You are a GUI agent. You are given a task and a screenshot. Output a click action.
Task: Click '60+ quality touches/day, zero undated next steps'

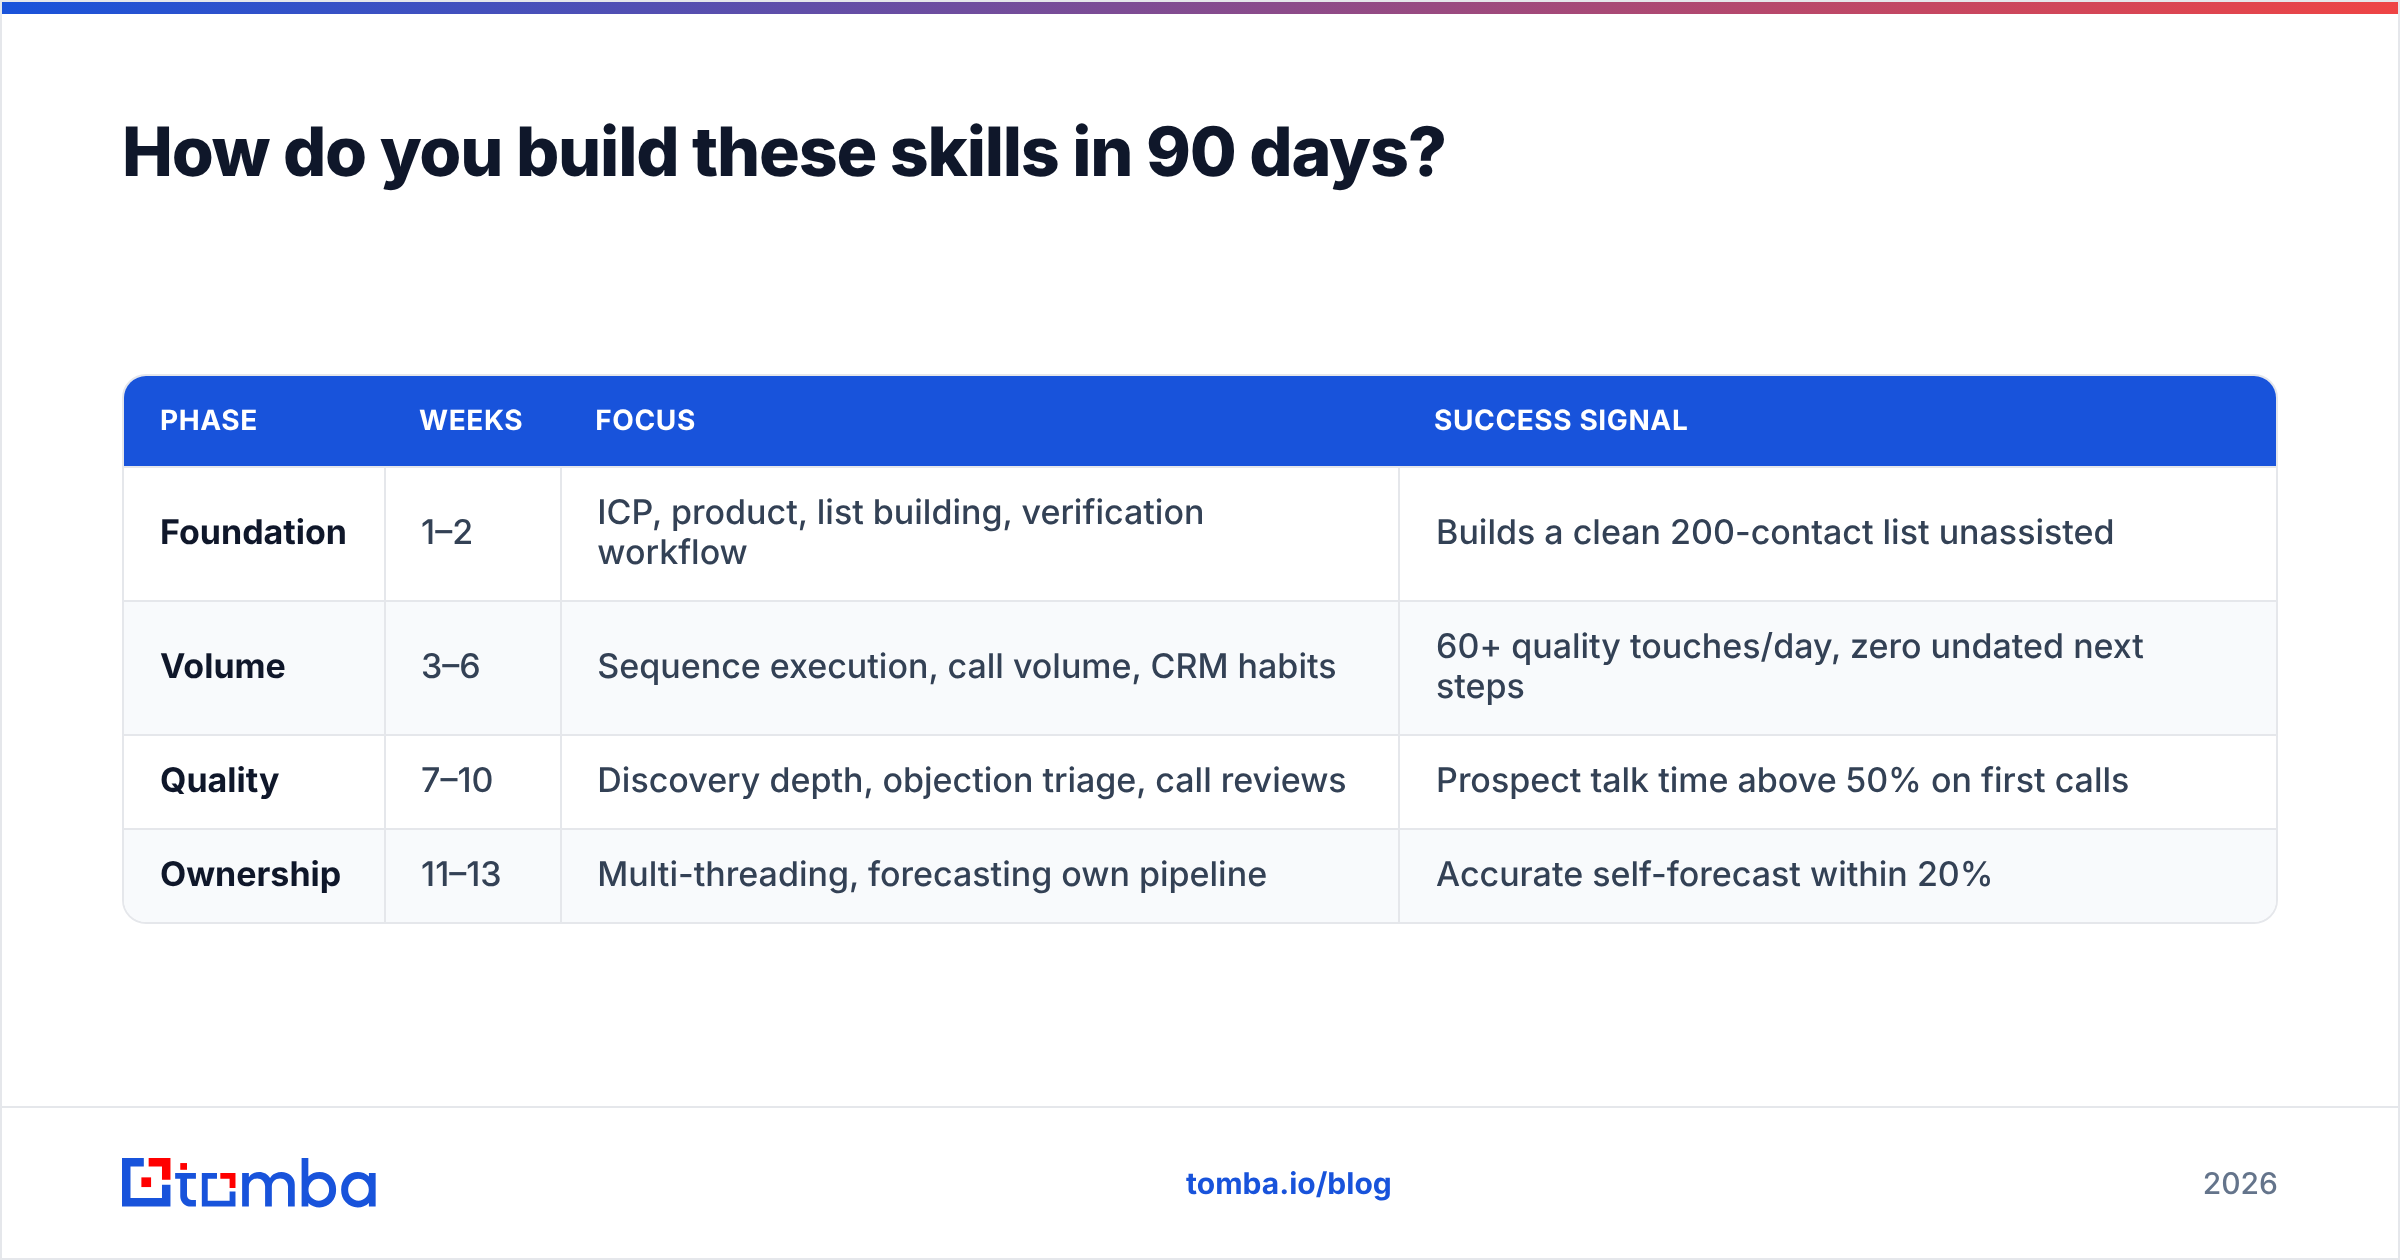pos(1789,666)
